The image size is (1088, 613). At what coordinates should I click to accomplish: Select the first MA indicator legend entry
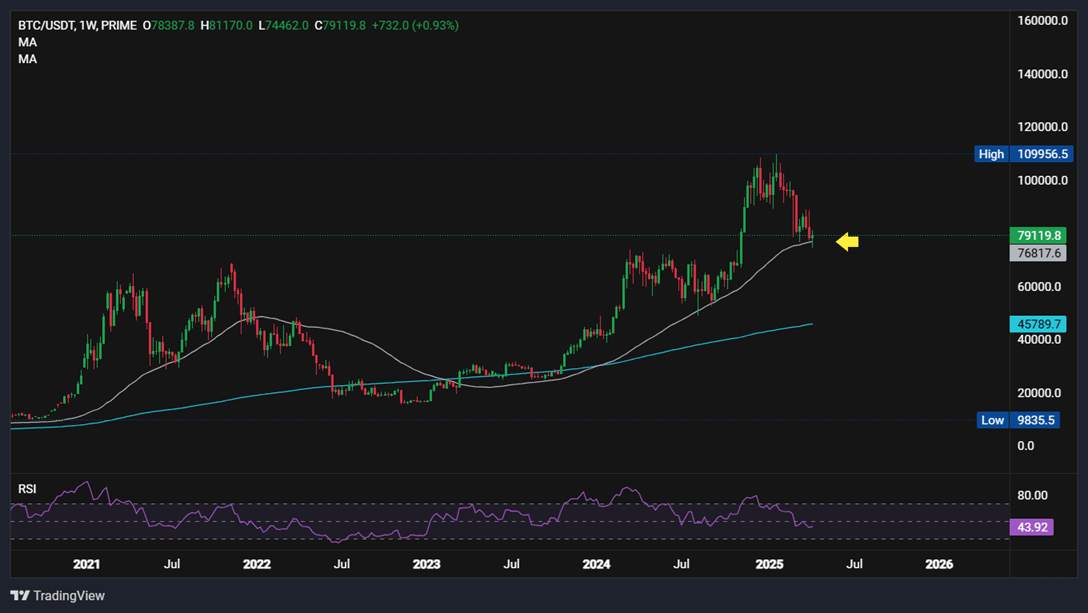coord(27,42)
